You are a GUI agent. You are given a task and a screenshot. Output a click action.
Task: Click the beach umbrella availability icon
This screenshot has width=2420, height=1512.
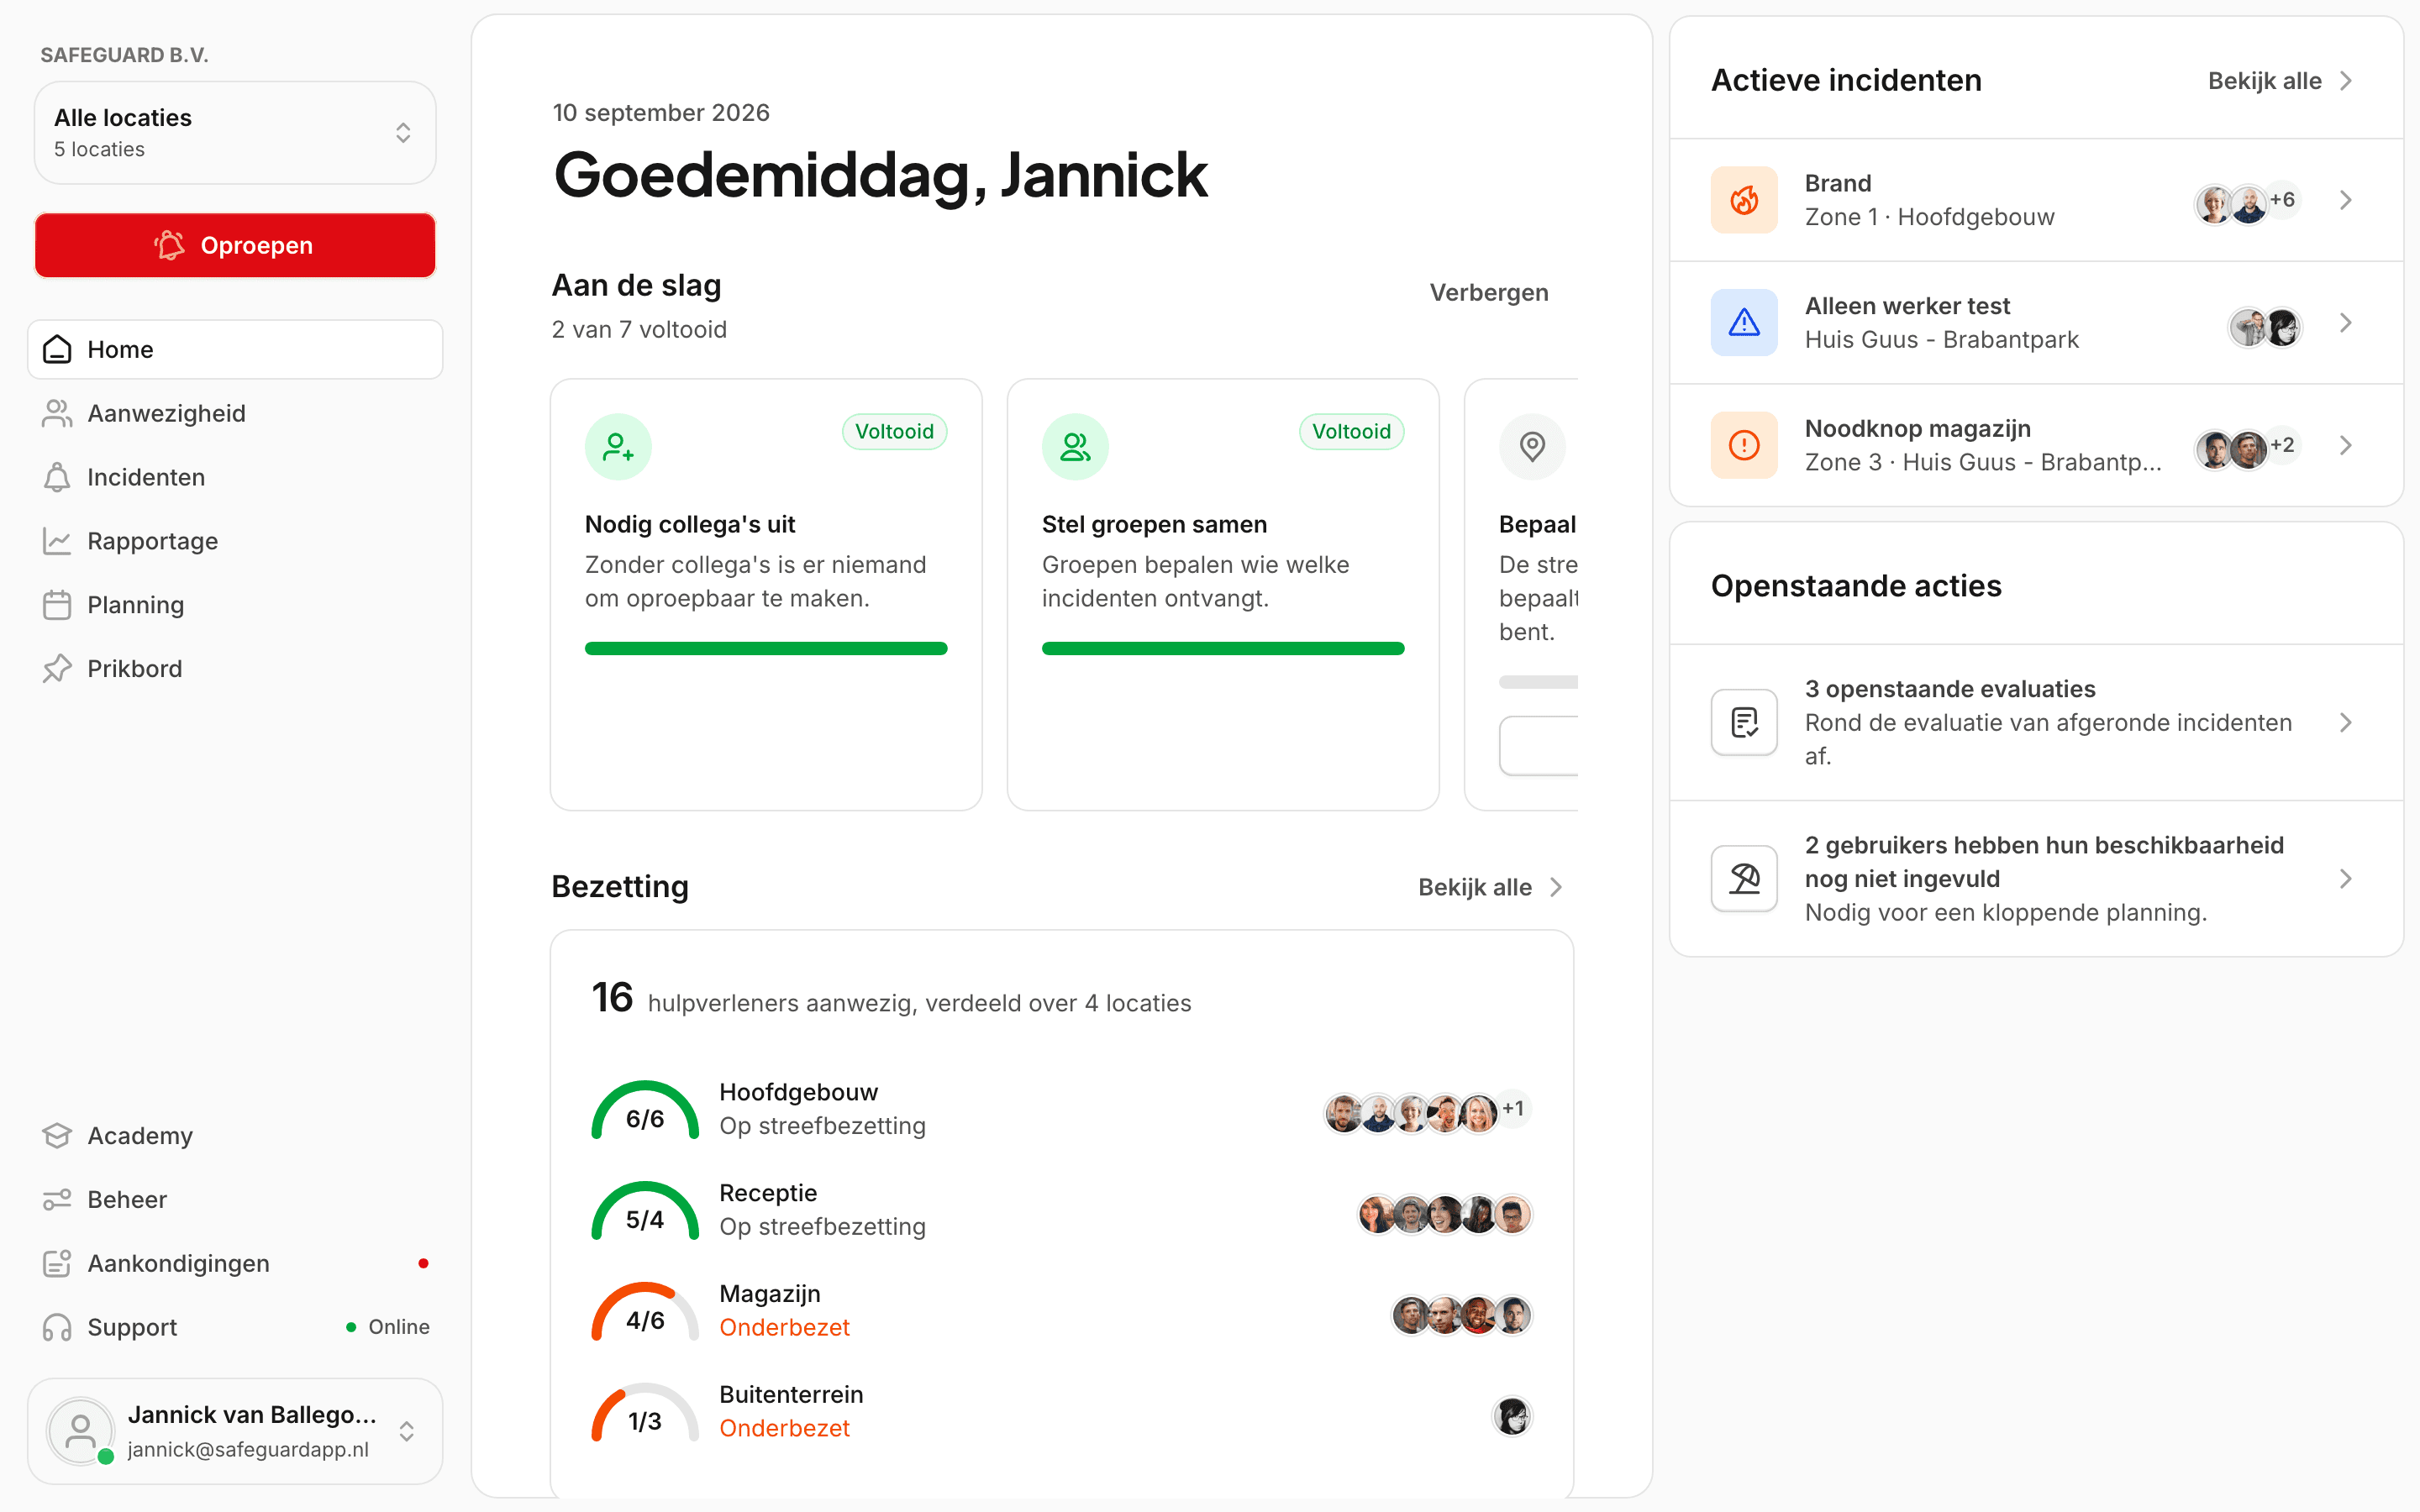pos(1744,879)
